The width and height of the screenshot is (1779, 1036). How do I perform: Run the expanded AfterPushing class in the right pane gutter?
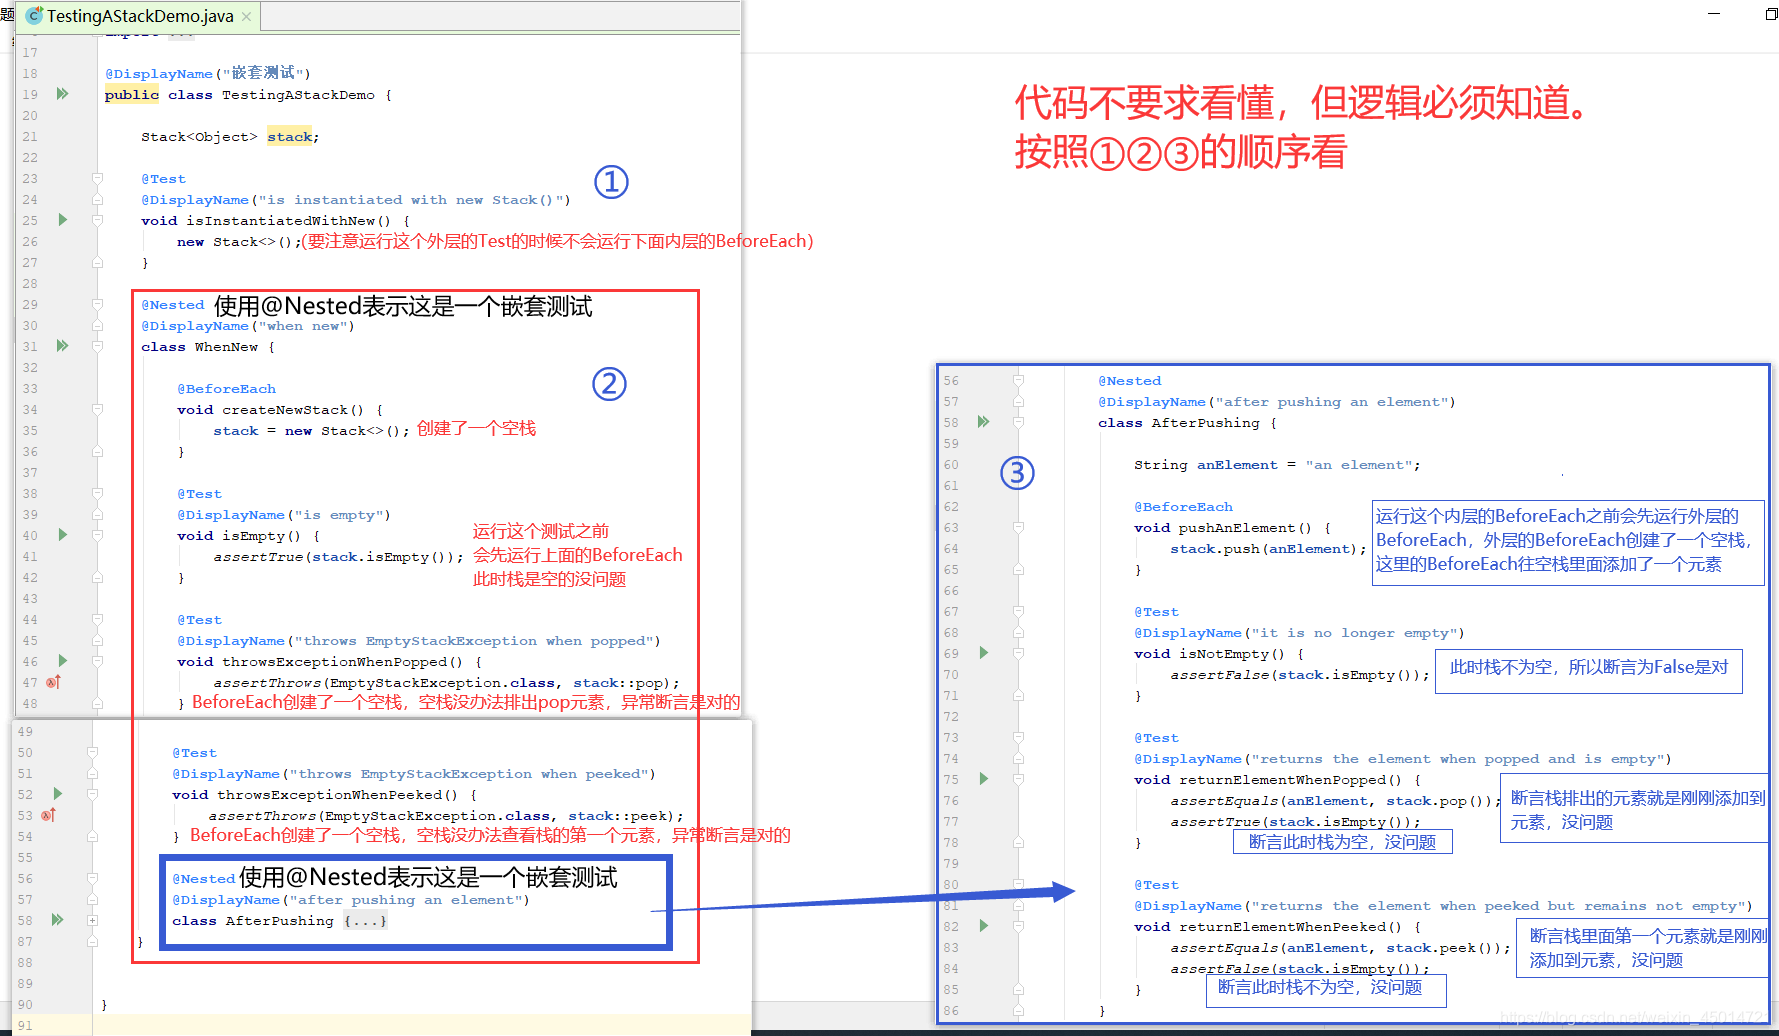click(x=983, y=422)
